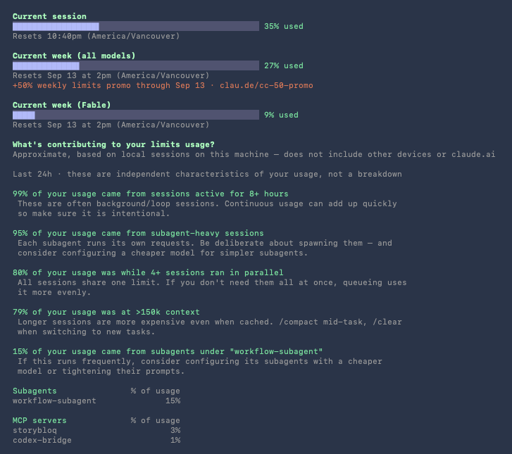Click the 9% used label
Screen dimensions: 512x454
[x=281, y=115]
